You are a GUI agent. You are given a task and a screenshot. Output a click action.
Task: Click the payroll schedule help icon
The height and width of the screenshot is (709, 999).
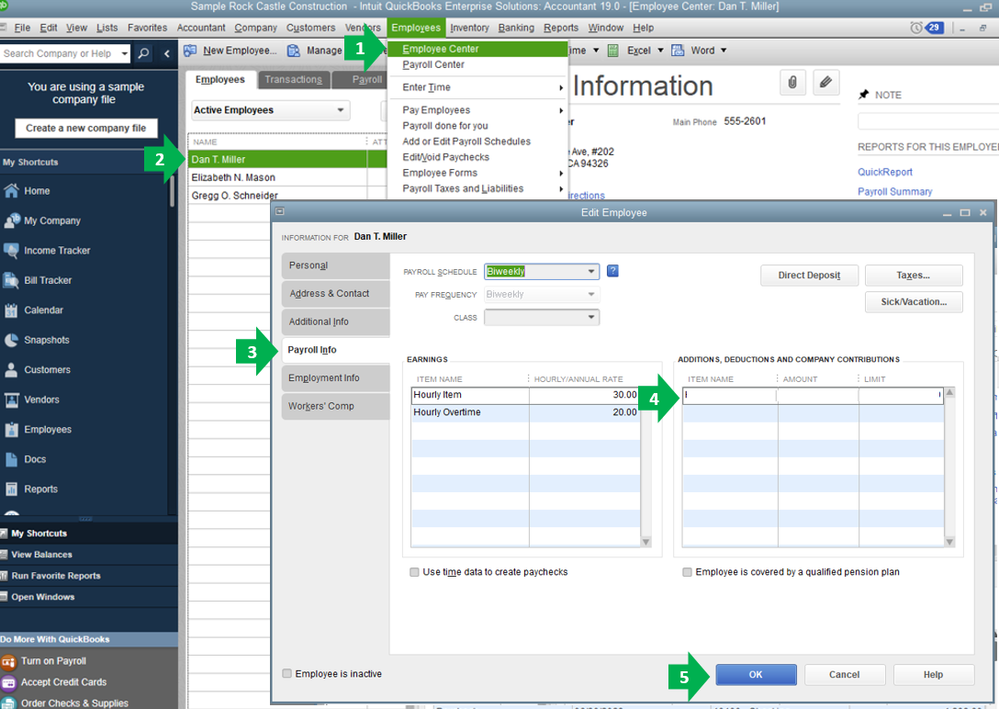tap(612, 271)
